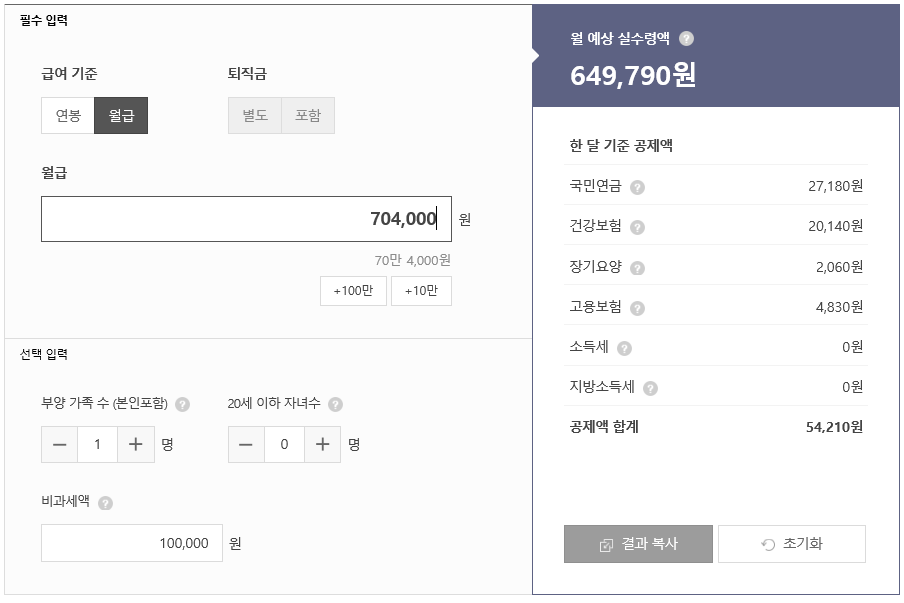Select 월급 salary basis
This screenshot has height=603, width=904.
pos(121,116)
